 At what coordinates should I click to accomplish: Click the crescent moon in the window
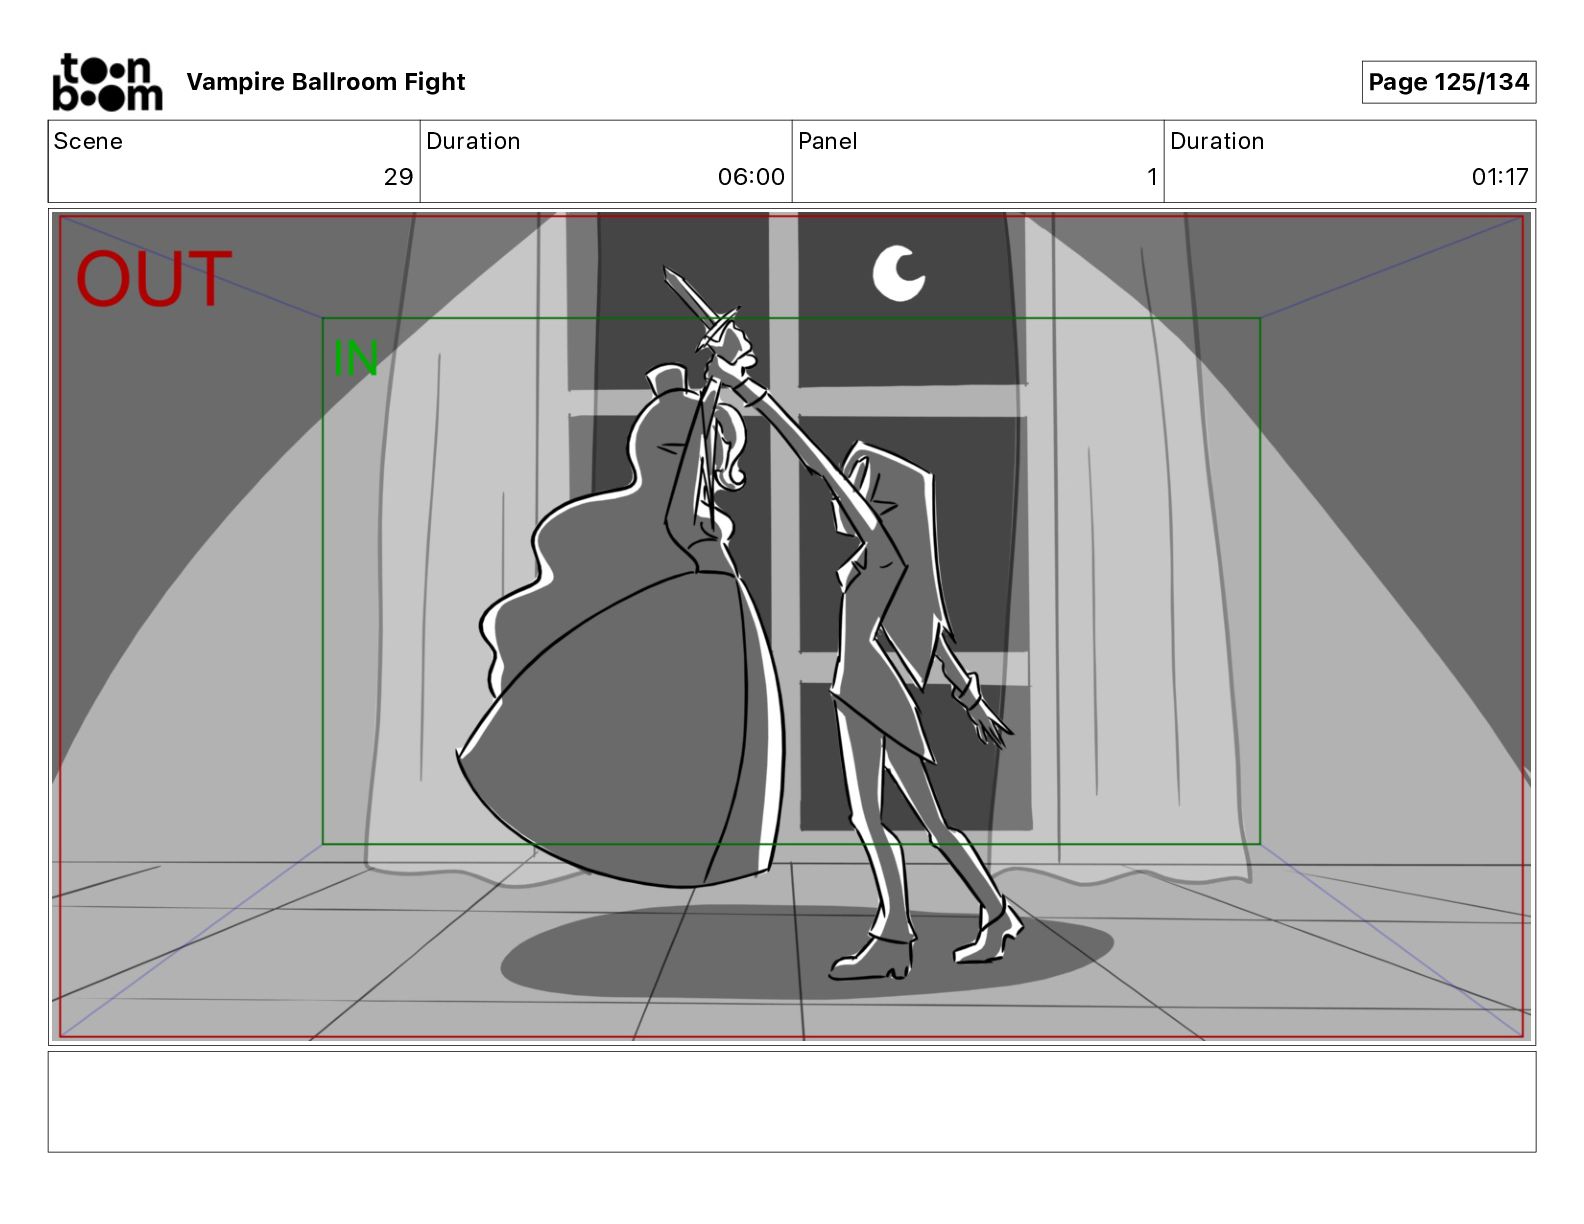(898, 273)
